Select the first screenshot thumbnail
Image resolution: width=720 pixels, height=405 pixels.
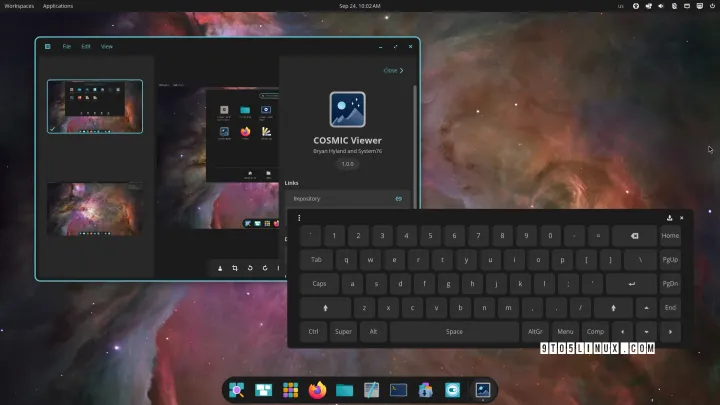[x=95, y=107]
